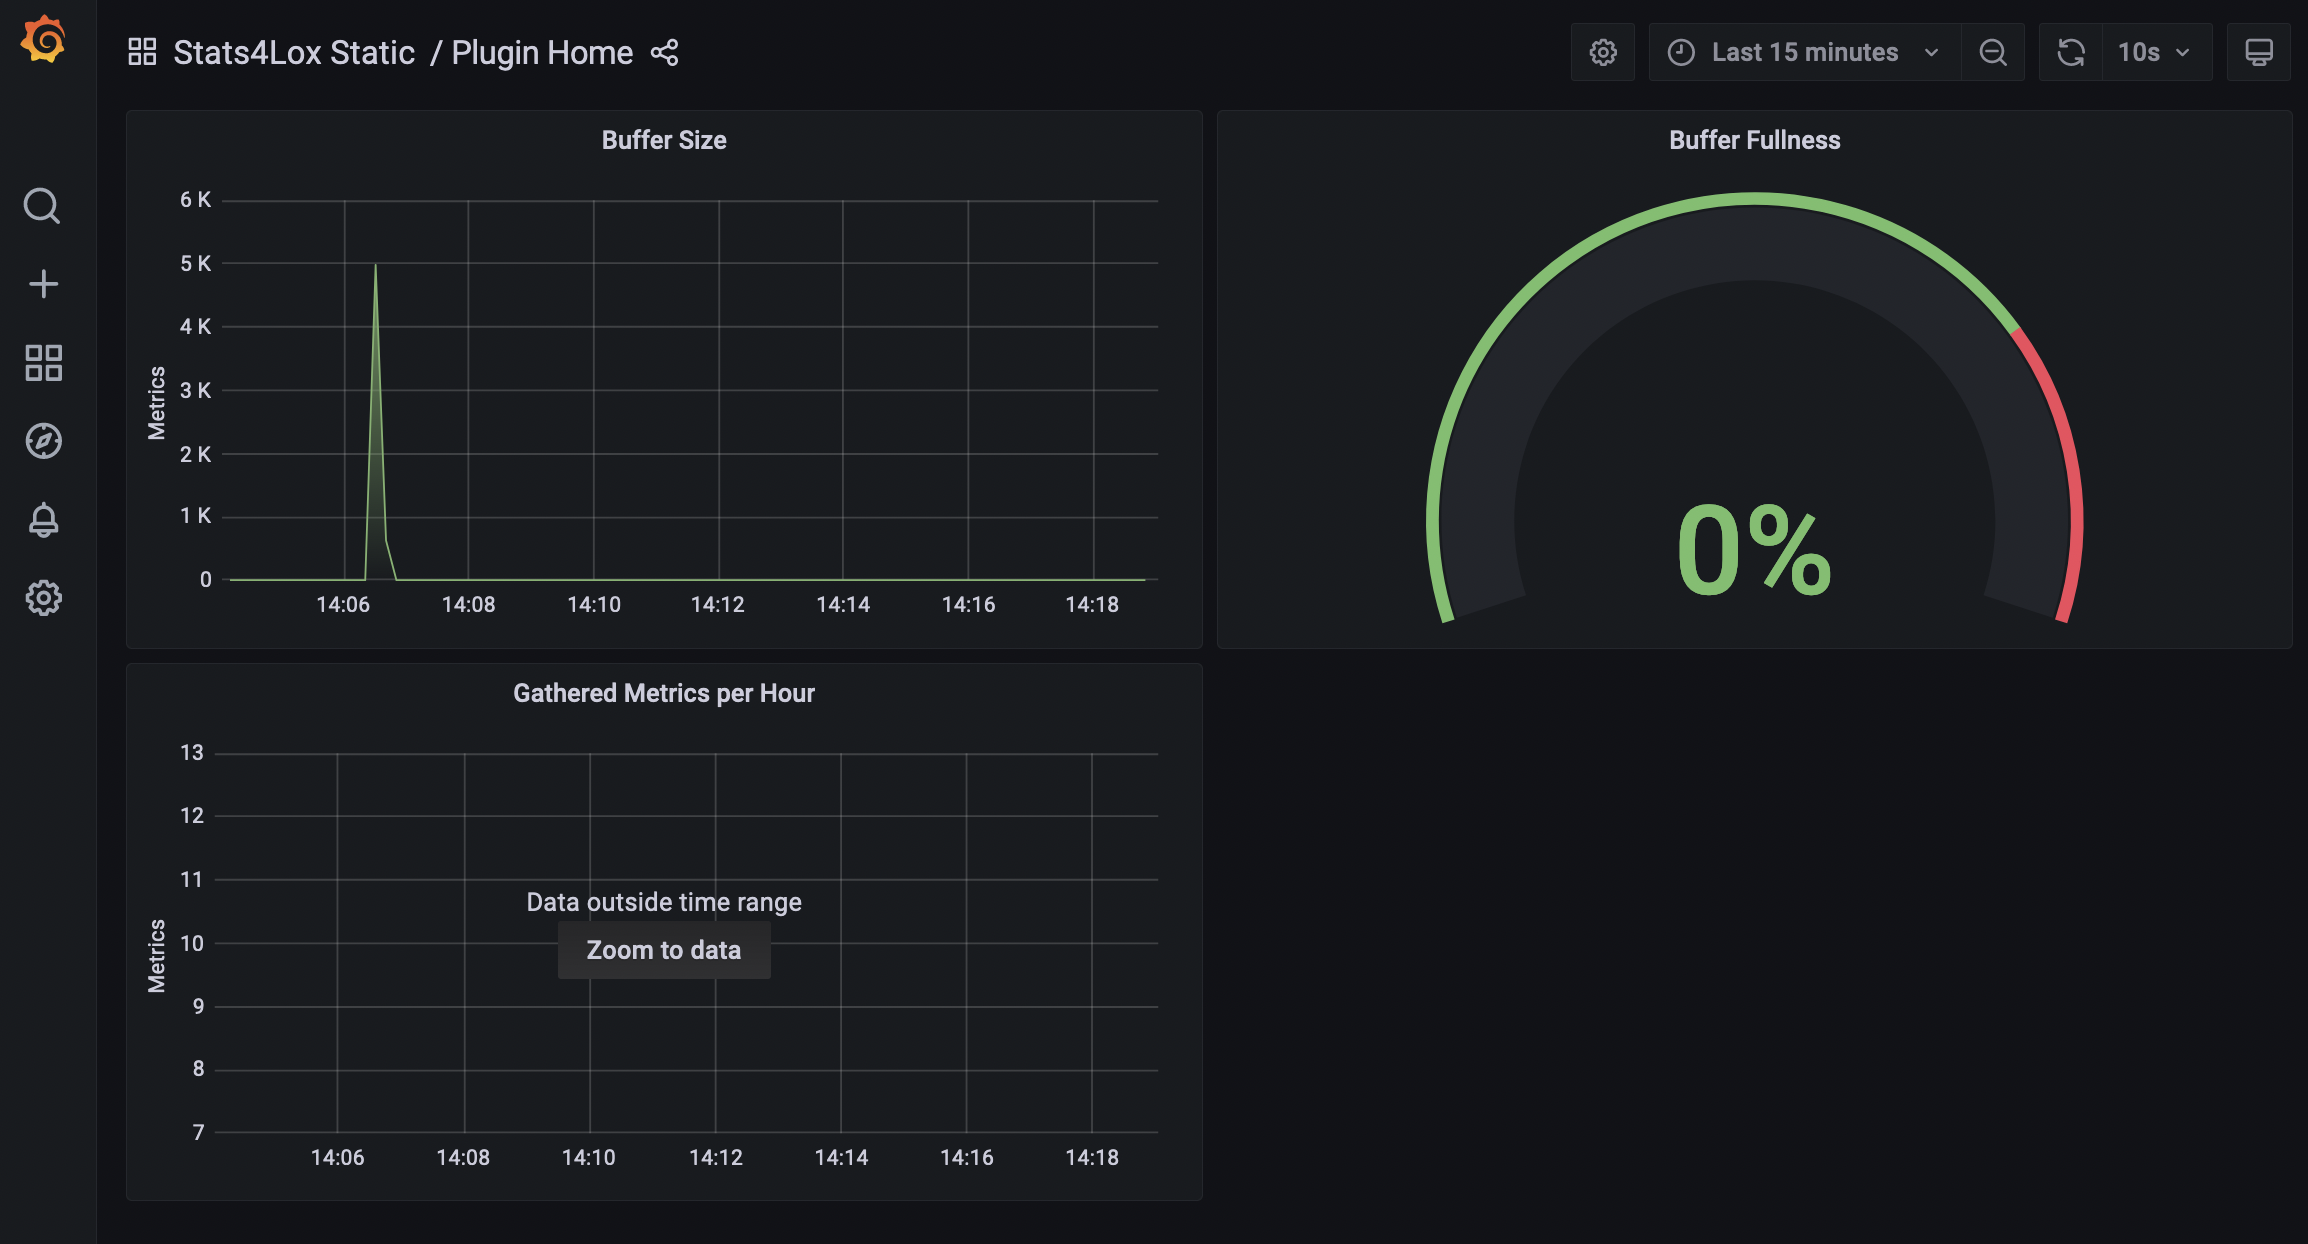The width and height of the screenshot is (2308, 1244).
Task: Open the search dashboards icon
Action: 42,206
